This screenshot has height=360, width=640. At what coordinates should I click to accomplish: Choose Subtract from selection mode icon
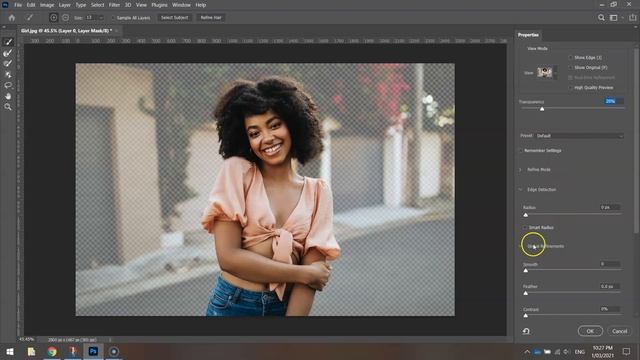(65, 18)
